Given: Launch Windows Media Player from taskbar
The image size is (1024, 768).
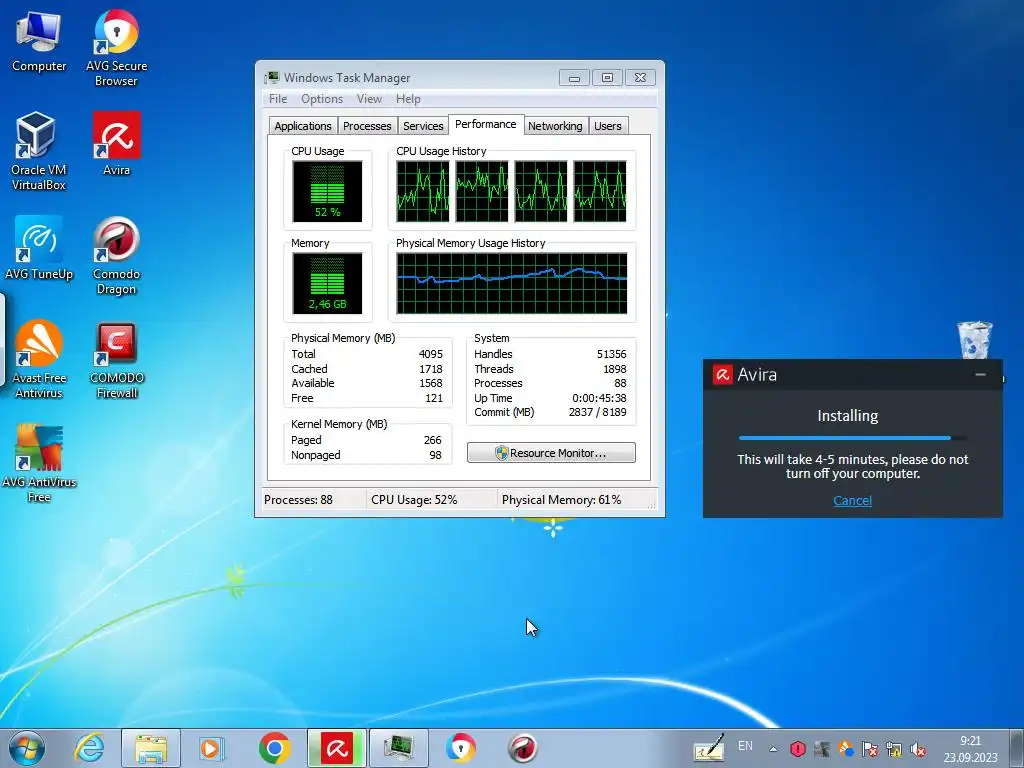Looking at the screenshot, I should [211, 748].
